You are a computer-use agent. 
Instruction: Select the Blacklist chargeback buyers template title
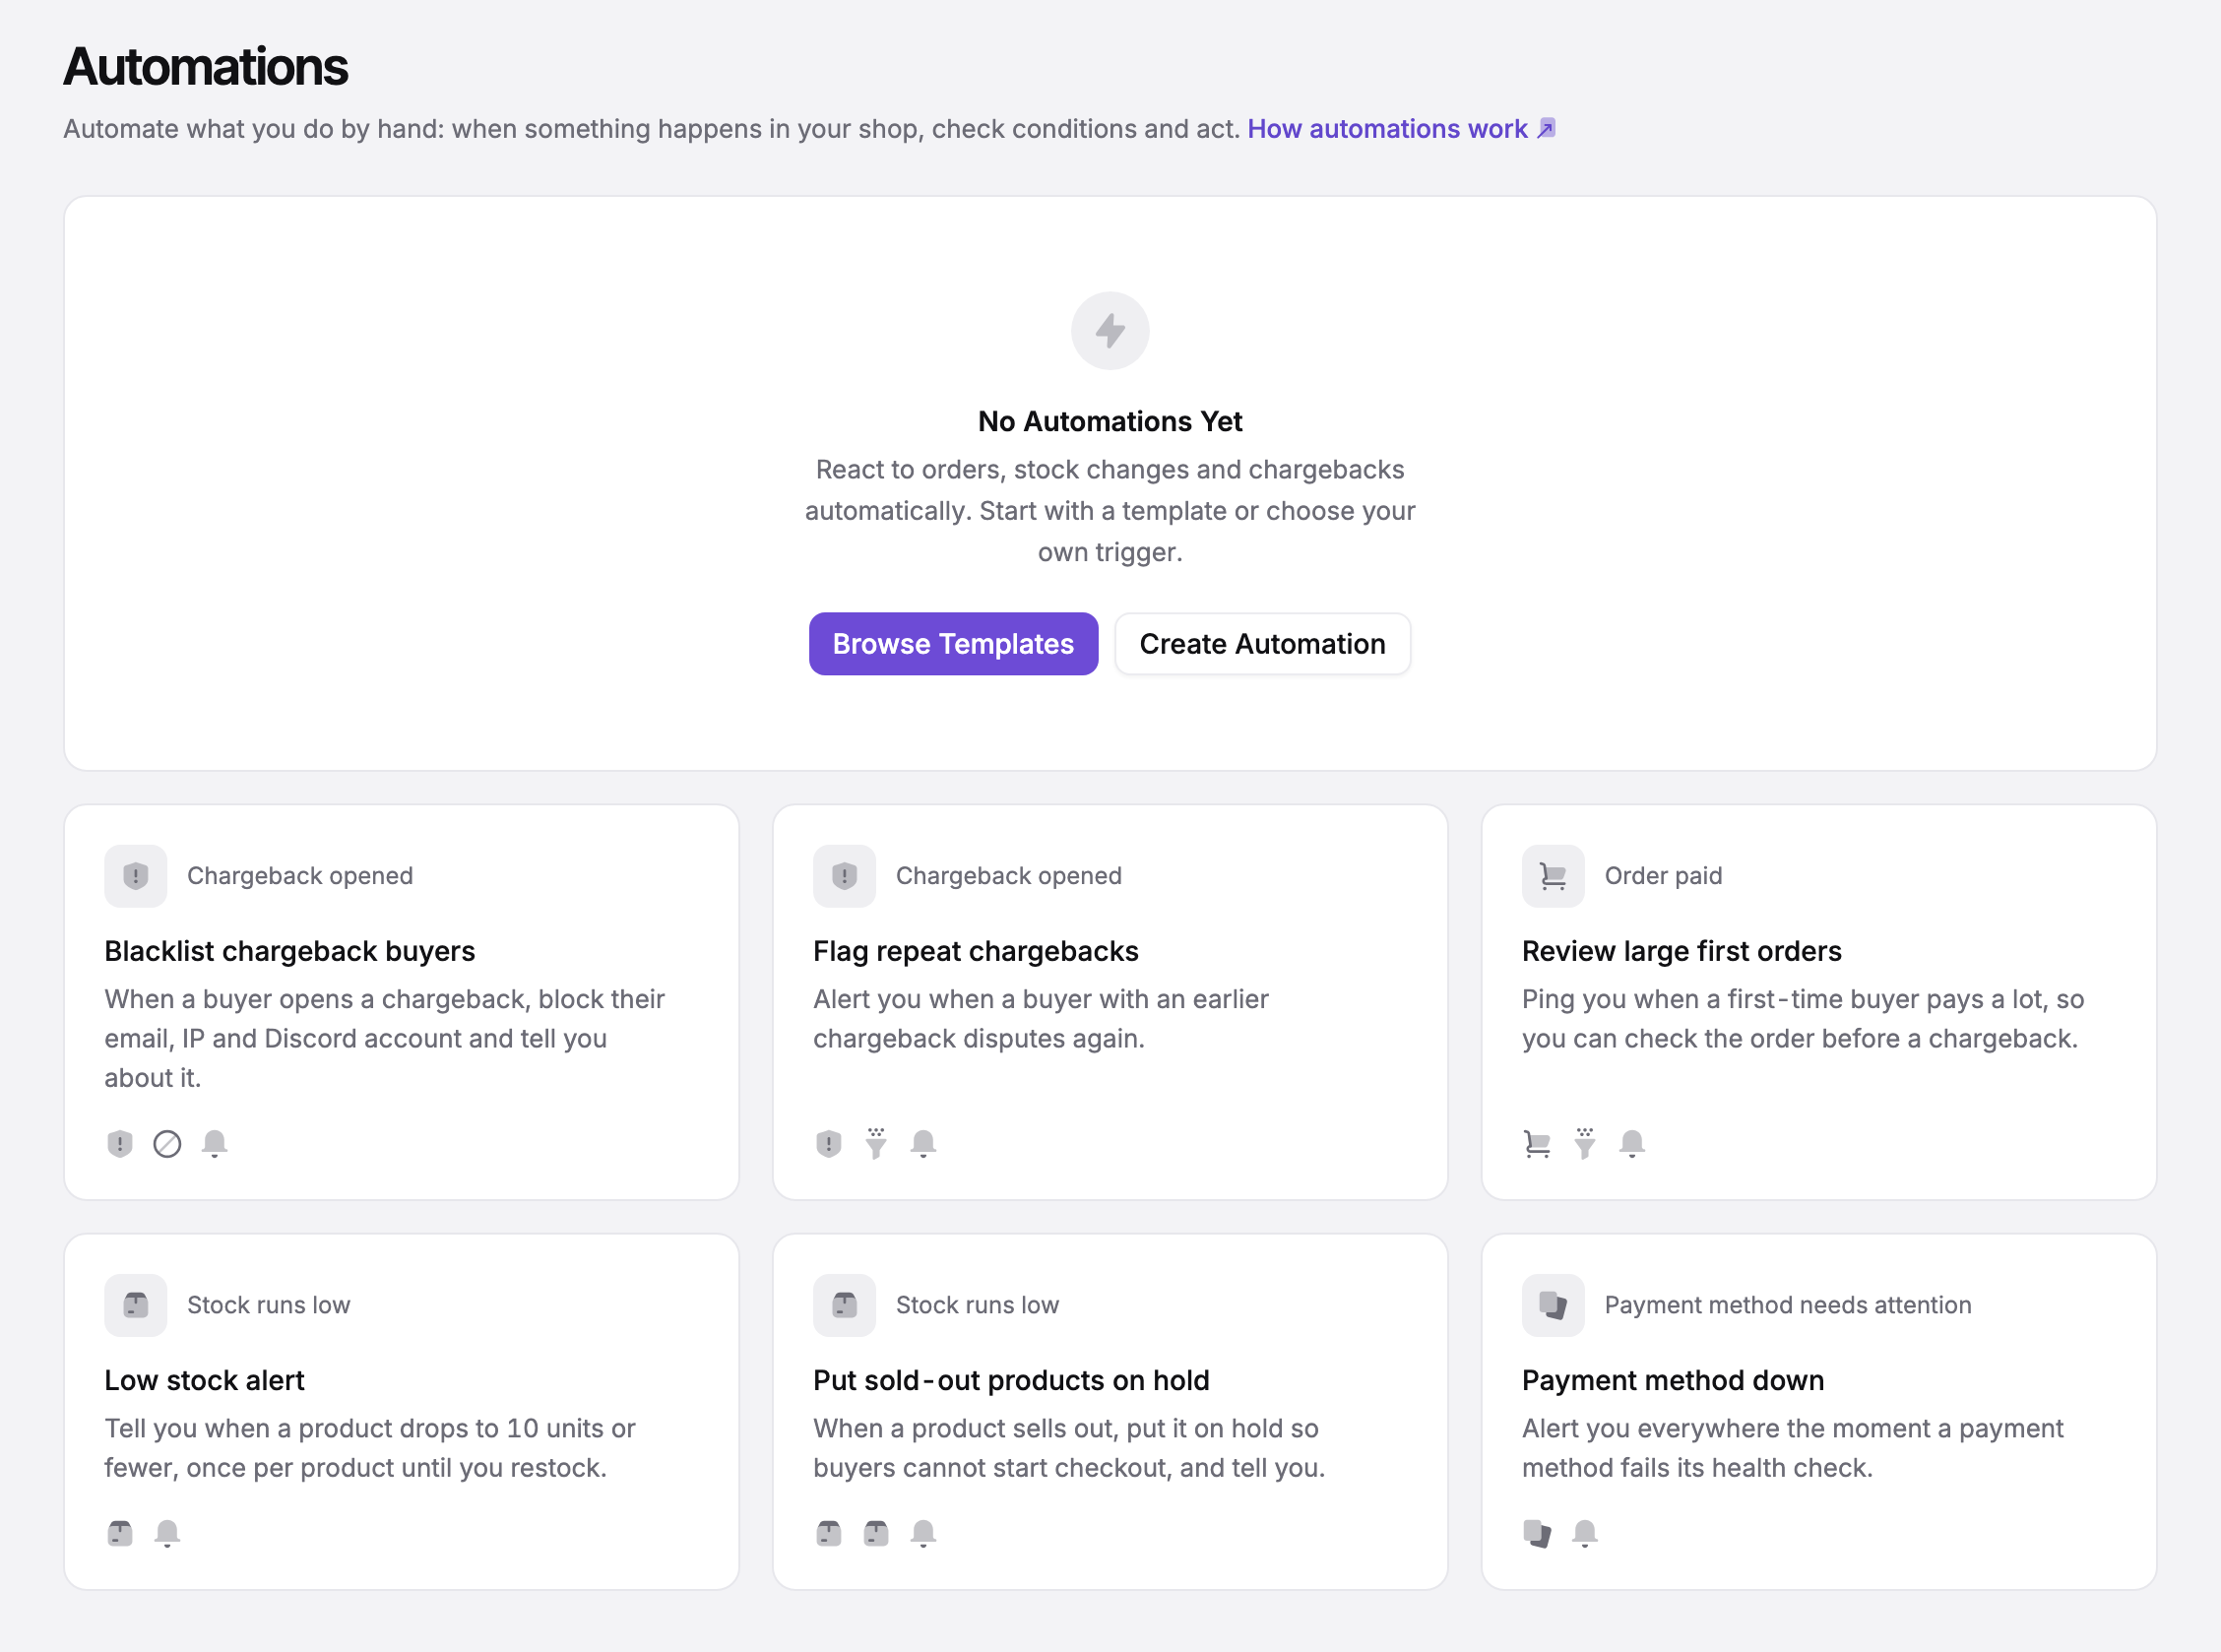290,951
